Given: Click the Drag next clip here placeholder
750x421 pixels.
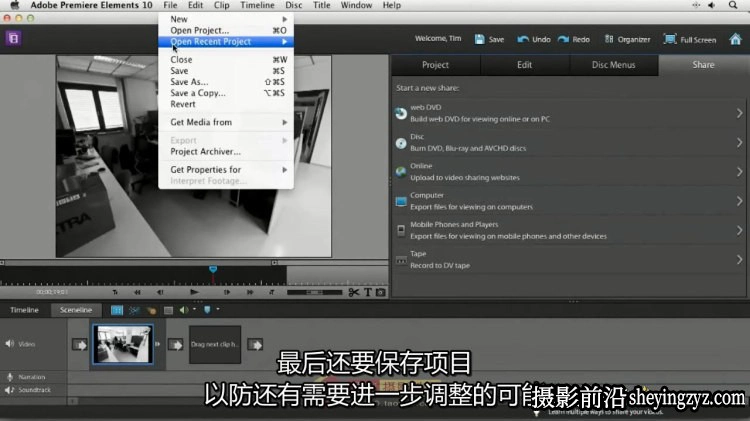Looking at the screenshot, I should point(215,344).
